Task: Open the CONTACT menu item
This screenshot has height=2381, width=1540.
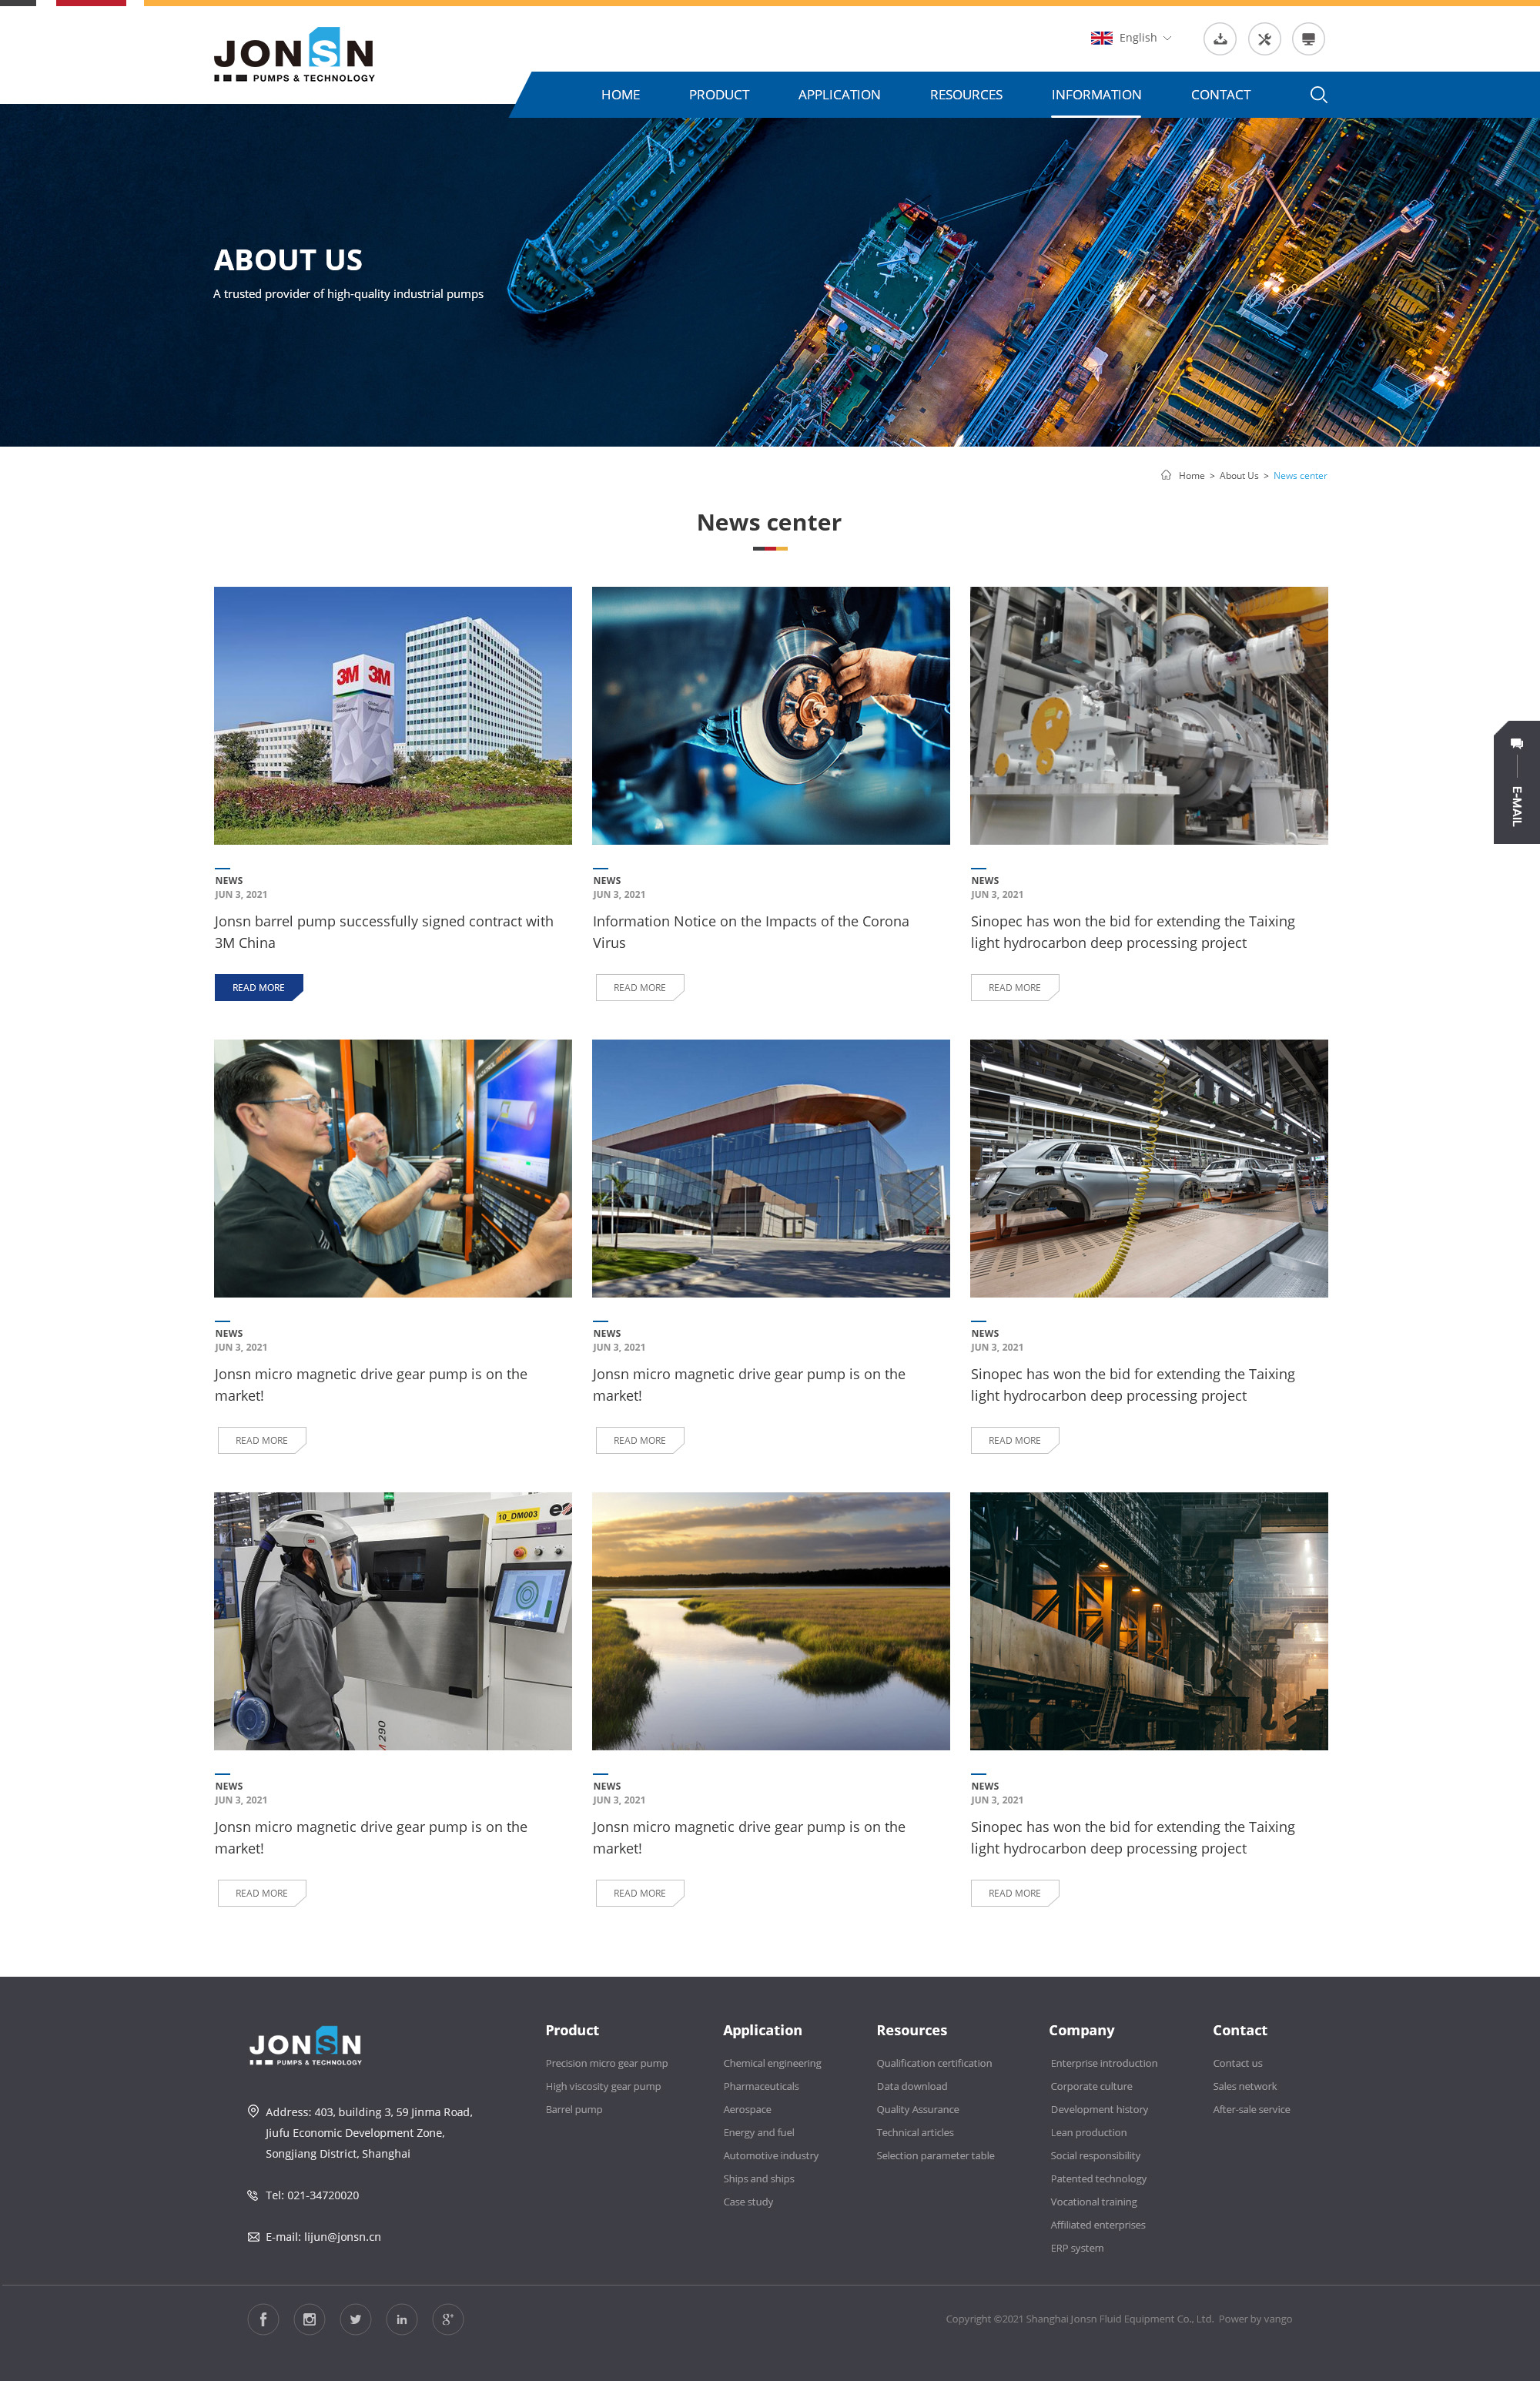Action: (x=1220, y=94)
